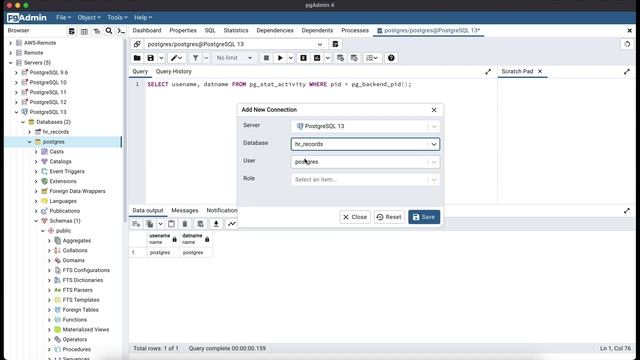
Task: Open the Server dropdown showing PostgreSQL 13
Action: [x=365, y=126]
